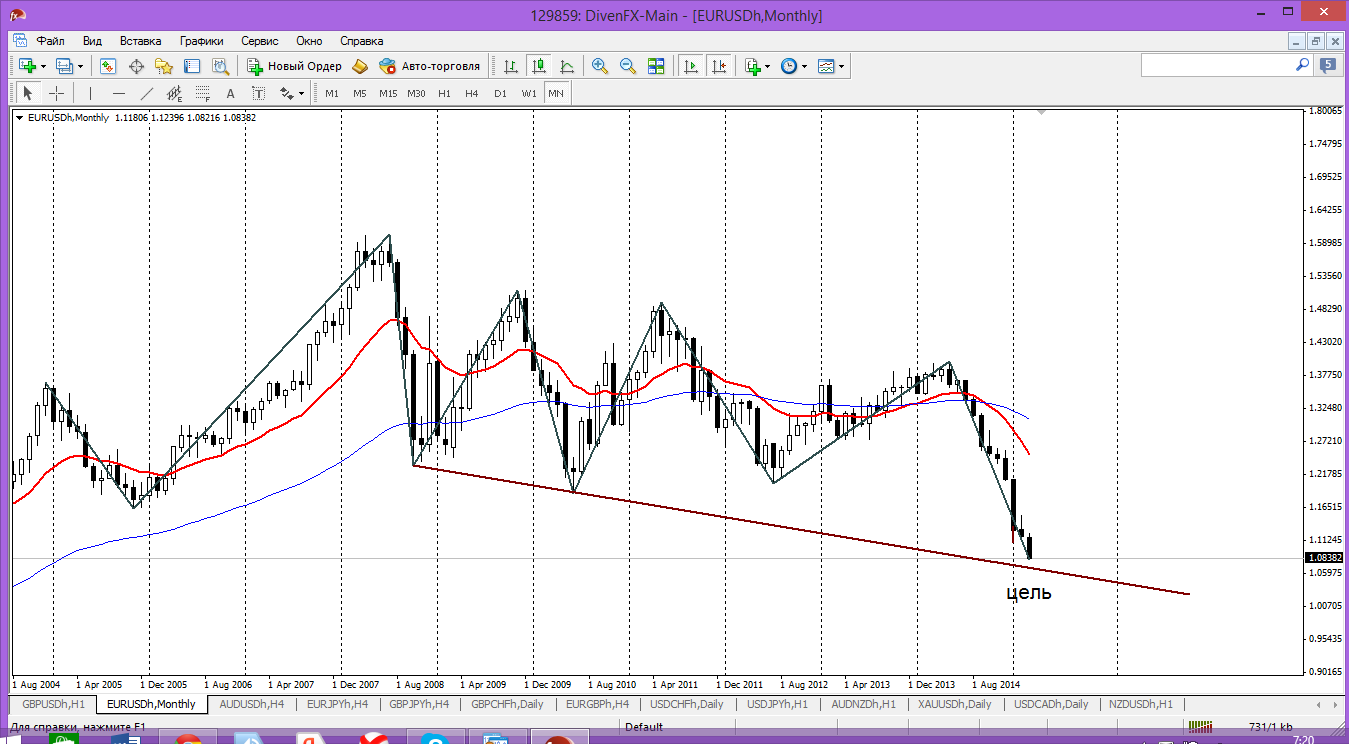Expand the templates dropdown

(841, 66)
